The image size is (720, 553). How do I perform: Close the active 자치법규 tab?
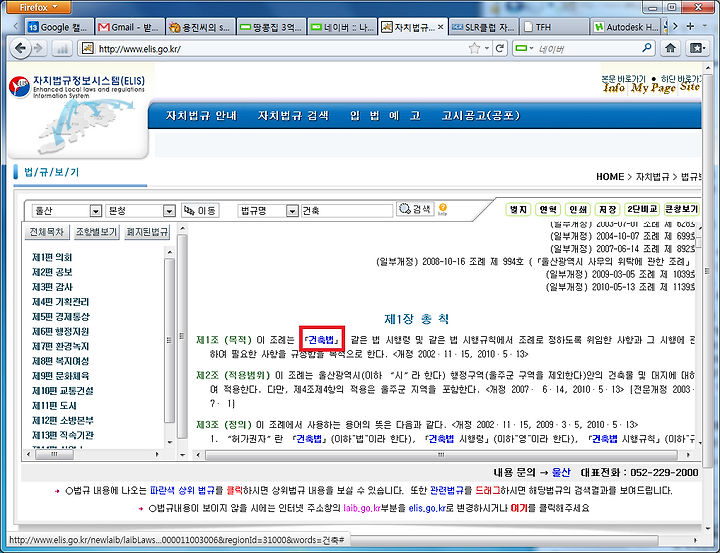(440, 27)
